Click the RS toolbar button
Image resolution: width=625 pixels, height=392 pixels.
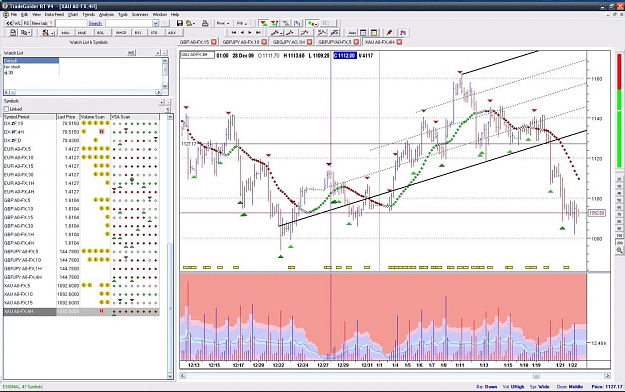point(26,24)
